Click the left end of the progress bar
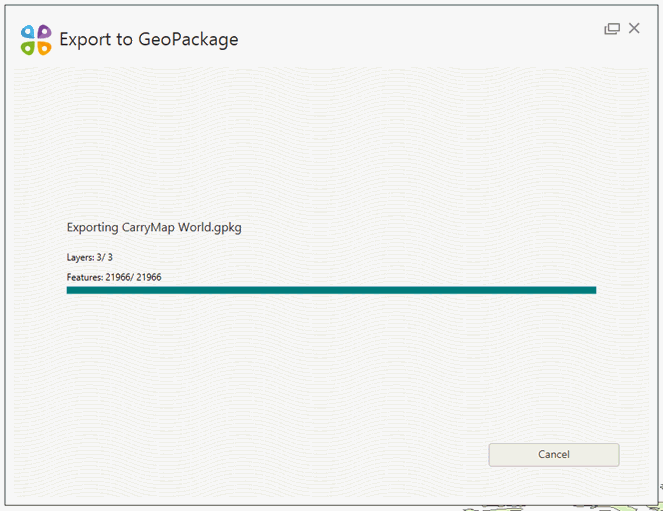Image resolution: width=663 pixels, height=511 pixels. (x=70, y=290)
